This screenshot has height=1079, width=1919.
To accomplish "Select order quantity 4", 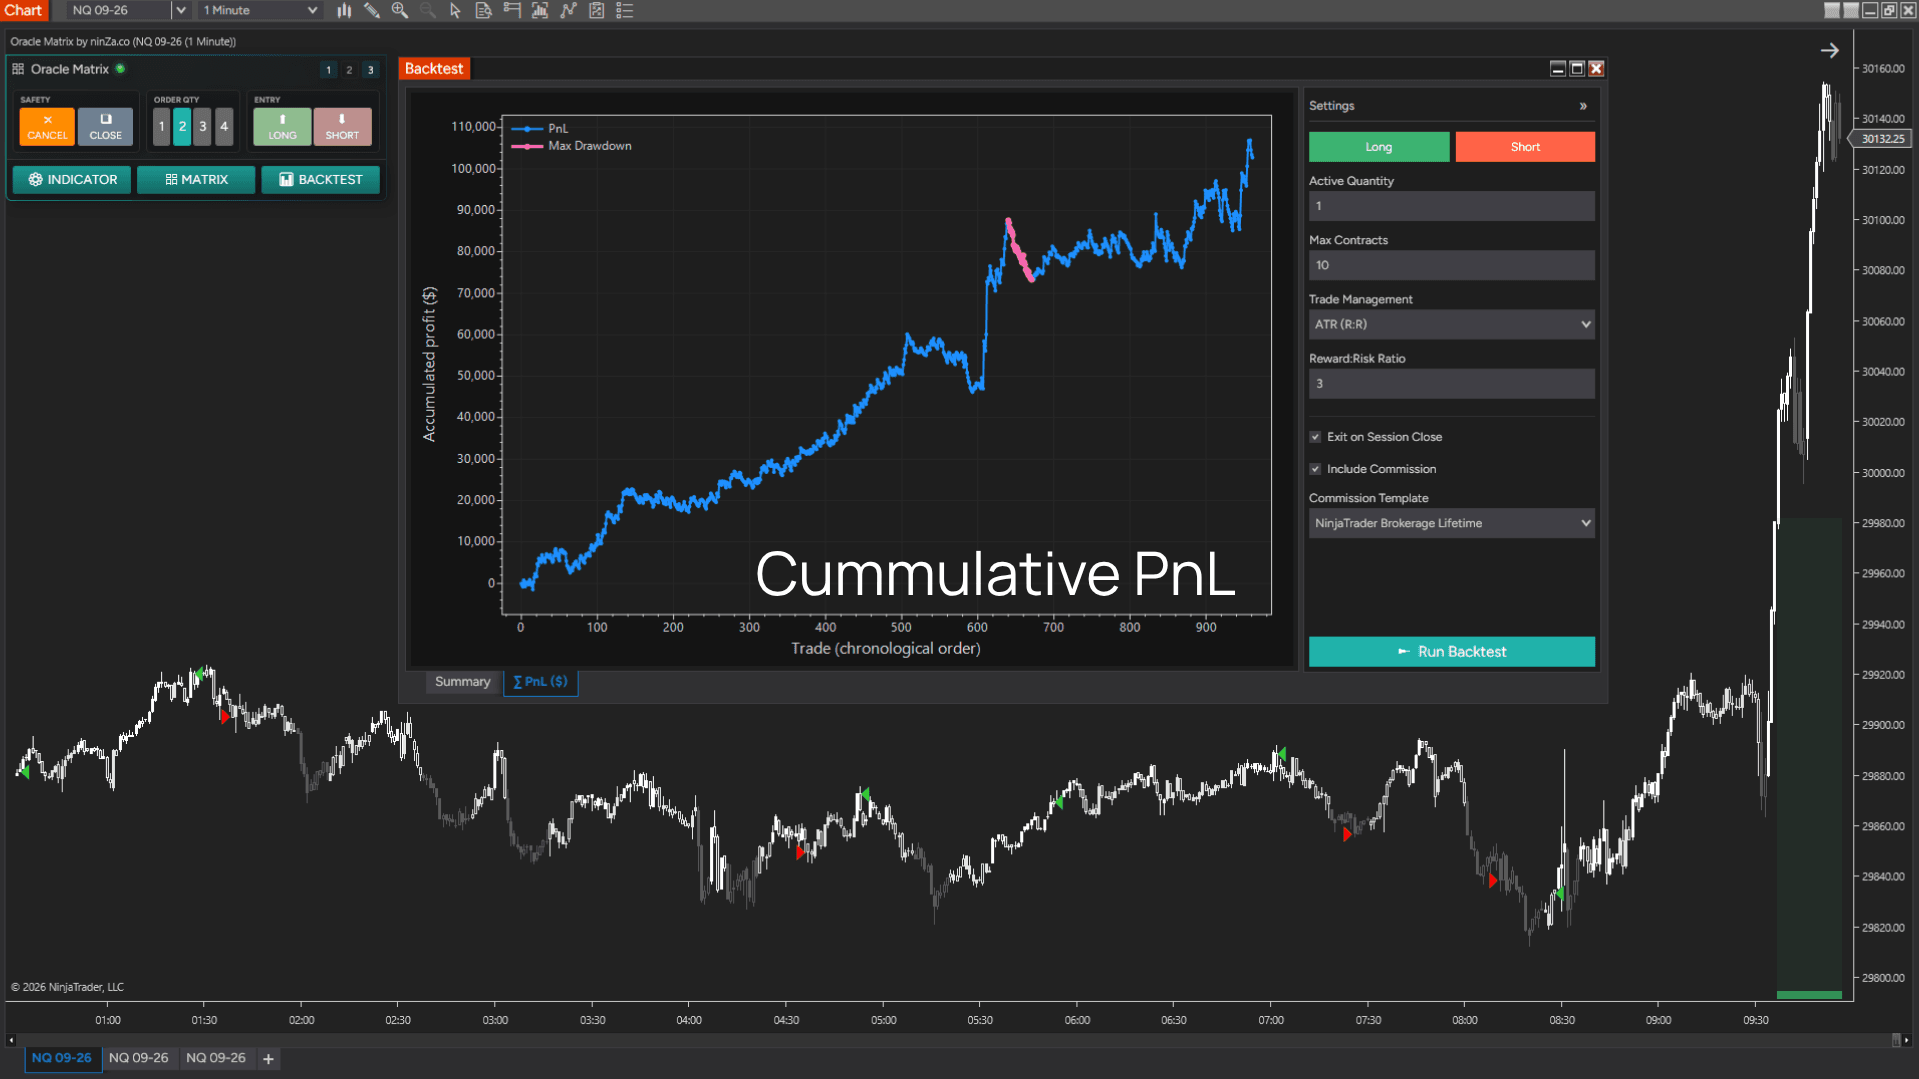I will [x=224, y=127].
